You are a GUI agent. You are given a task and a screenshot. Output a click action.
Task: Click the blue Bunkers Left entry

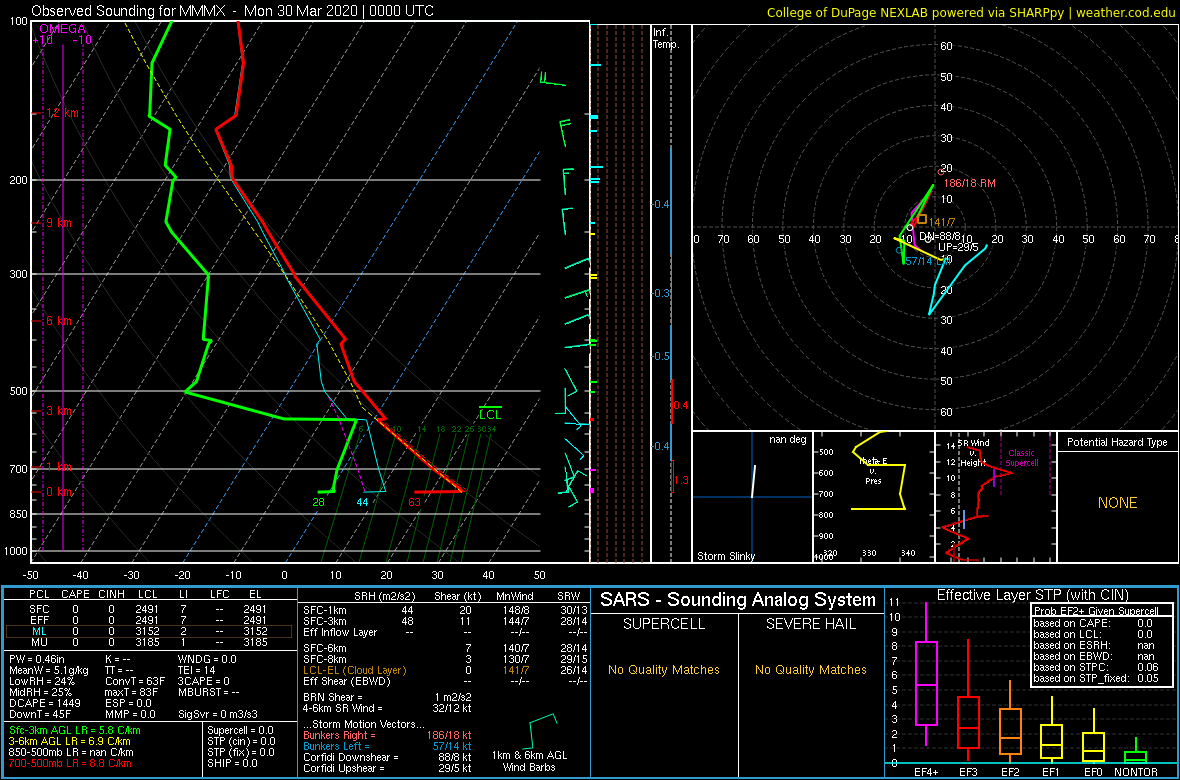coord(387,746)
